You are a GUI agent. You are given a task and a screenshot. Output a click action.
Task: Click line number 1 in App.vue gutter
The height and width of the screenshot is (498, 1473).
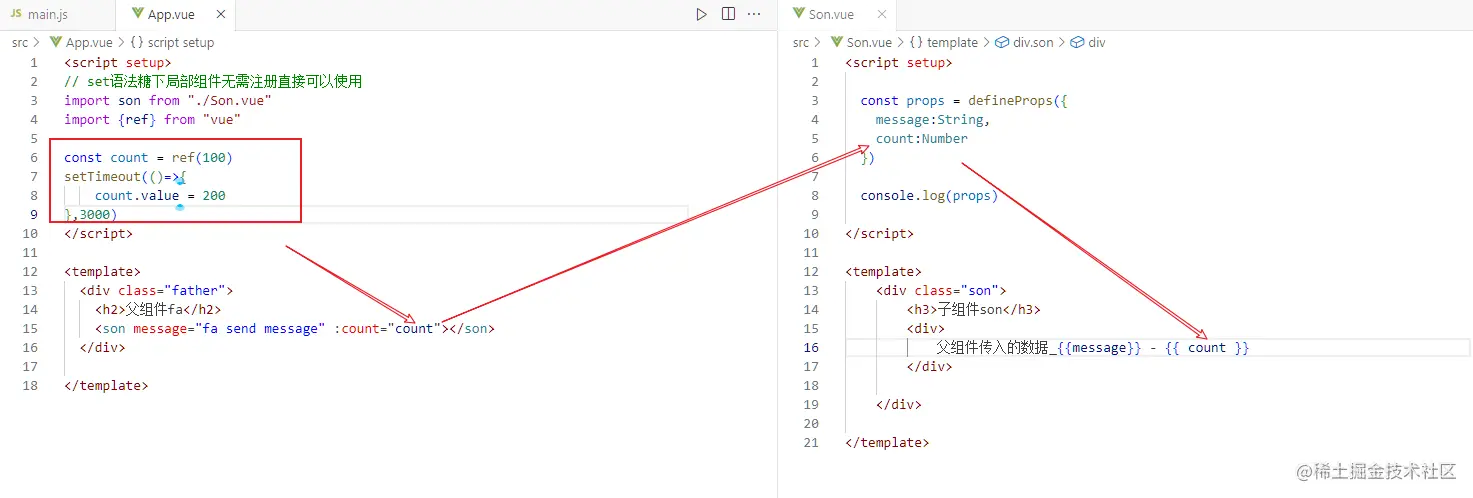point(34,62)
